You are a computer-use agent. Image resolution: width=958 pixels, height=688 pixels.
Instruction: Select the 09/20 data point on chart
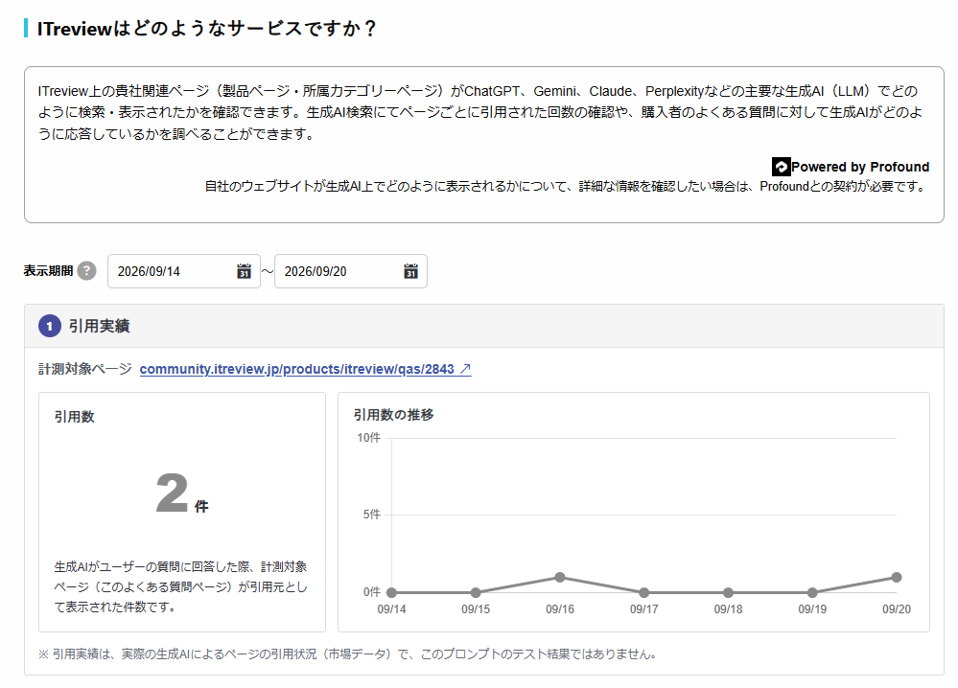(896, 577)
